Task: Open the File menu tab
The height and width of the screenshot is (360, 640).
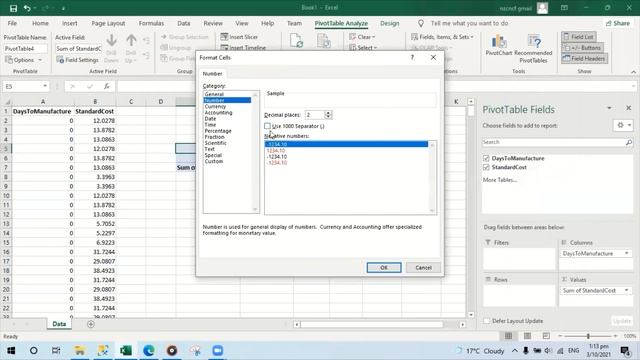Action: [12, 23]
